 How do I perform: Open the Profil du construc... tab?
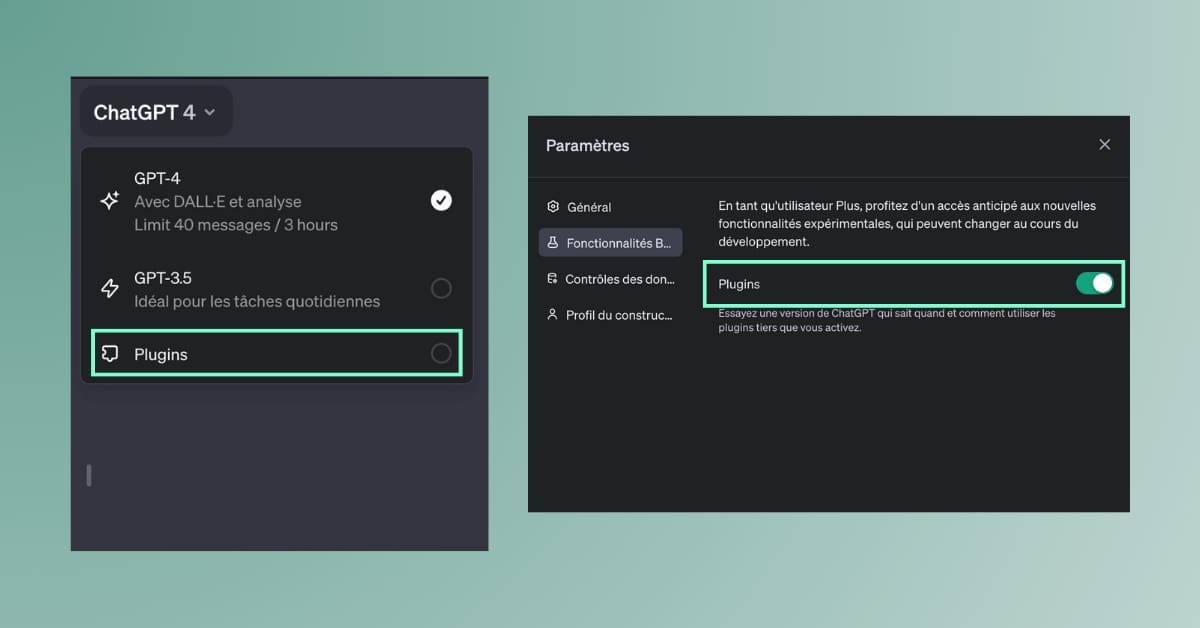coord(610,315)
